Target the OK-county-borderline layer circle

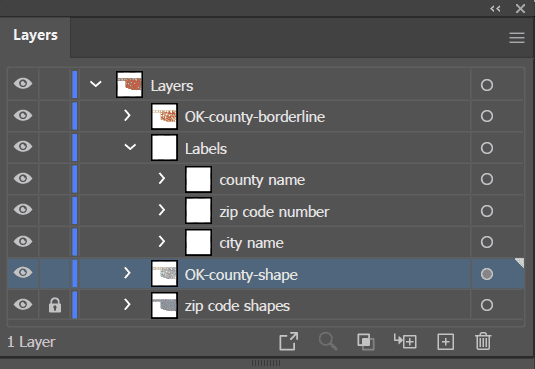click(487, 116)
